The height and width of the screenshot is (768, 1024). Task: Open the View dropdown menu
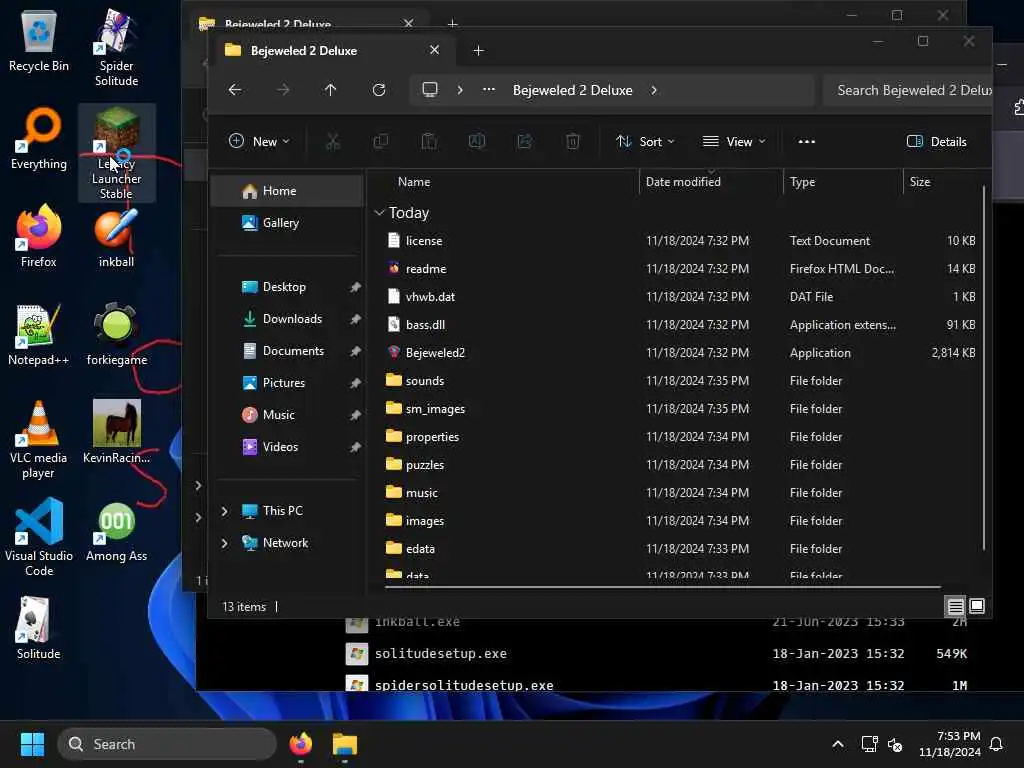click(x=733, y=141)
